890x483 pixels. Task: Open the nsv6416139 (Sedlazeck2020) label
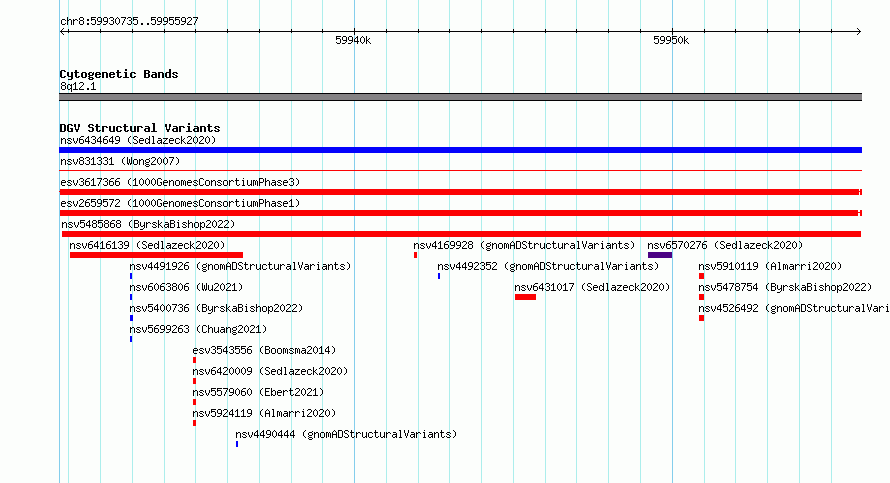147,245
